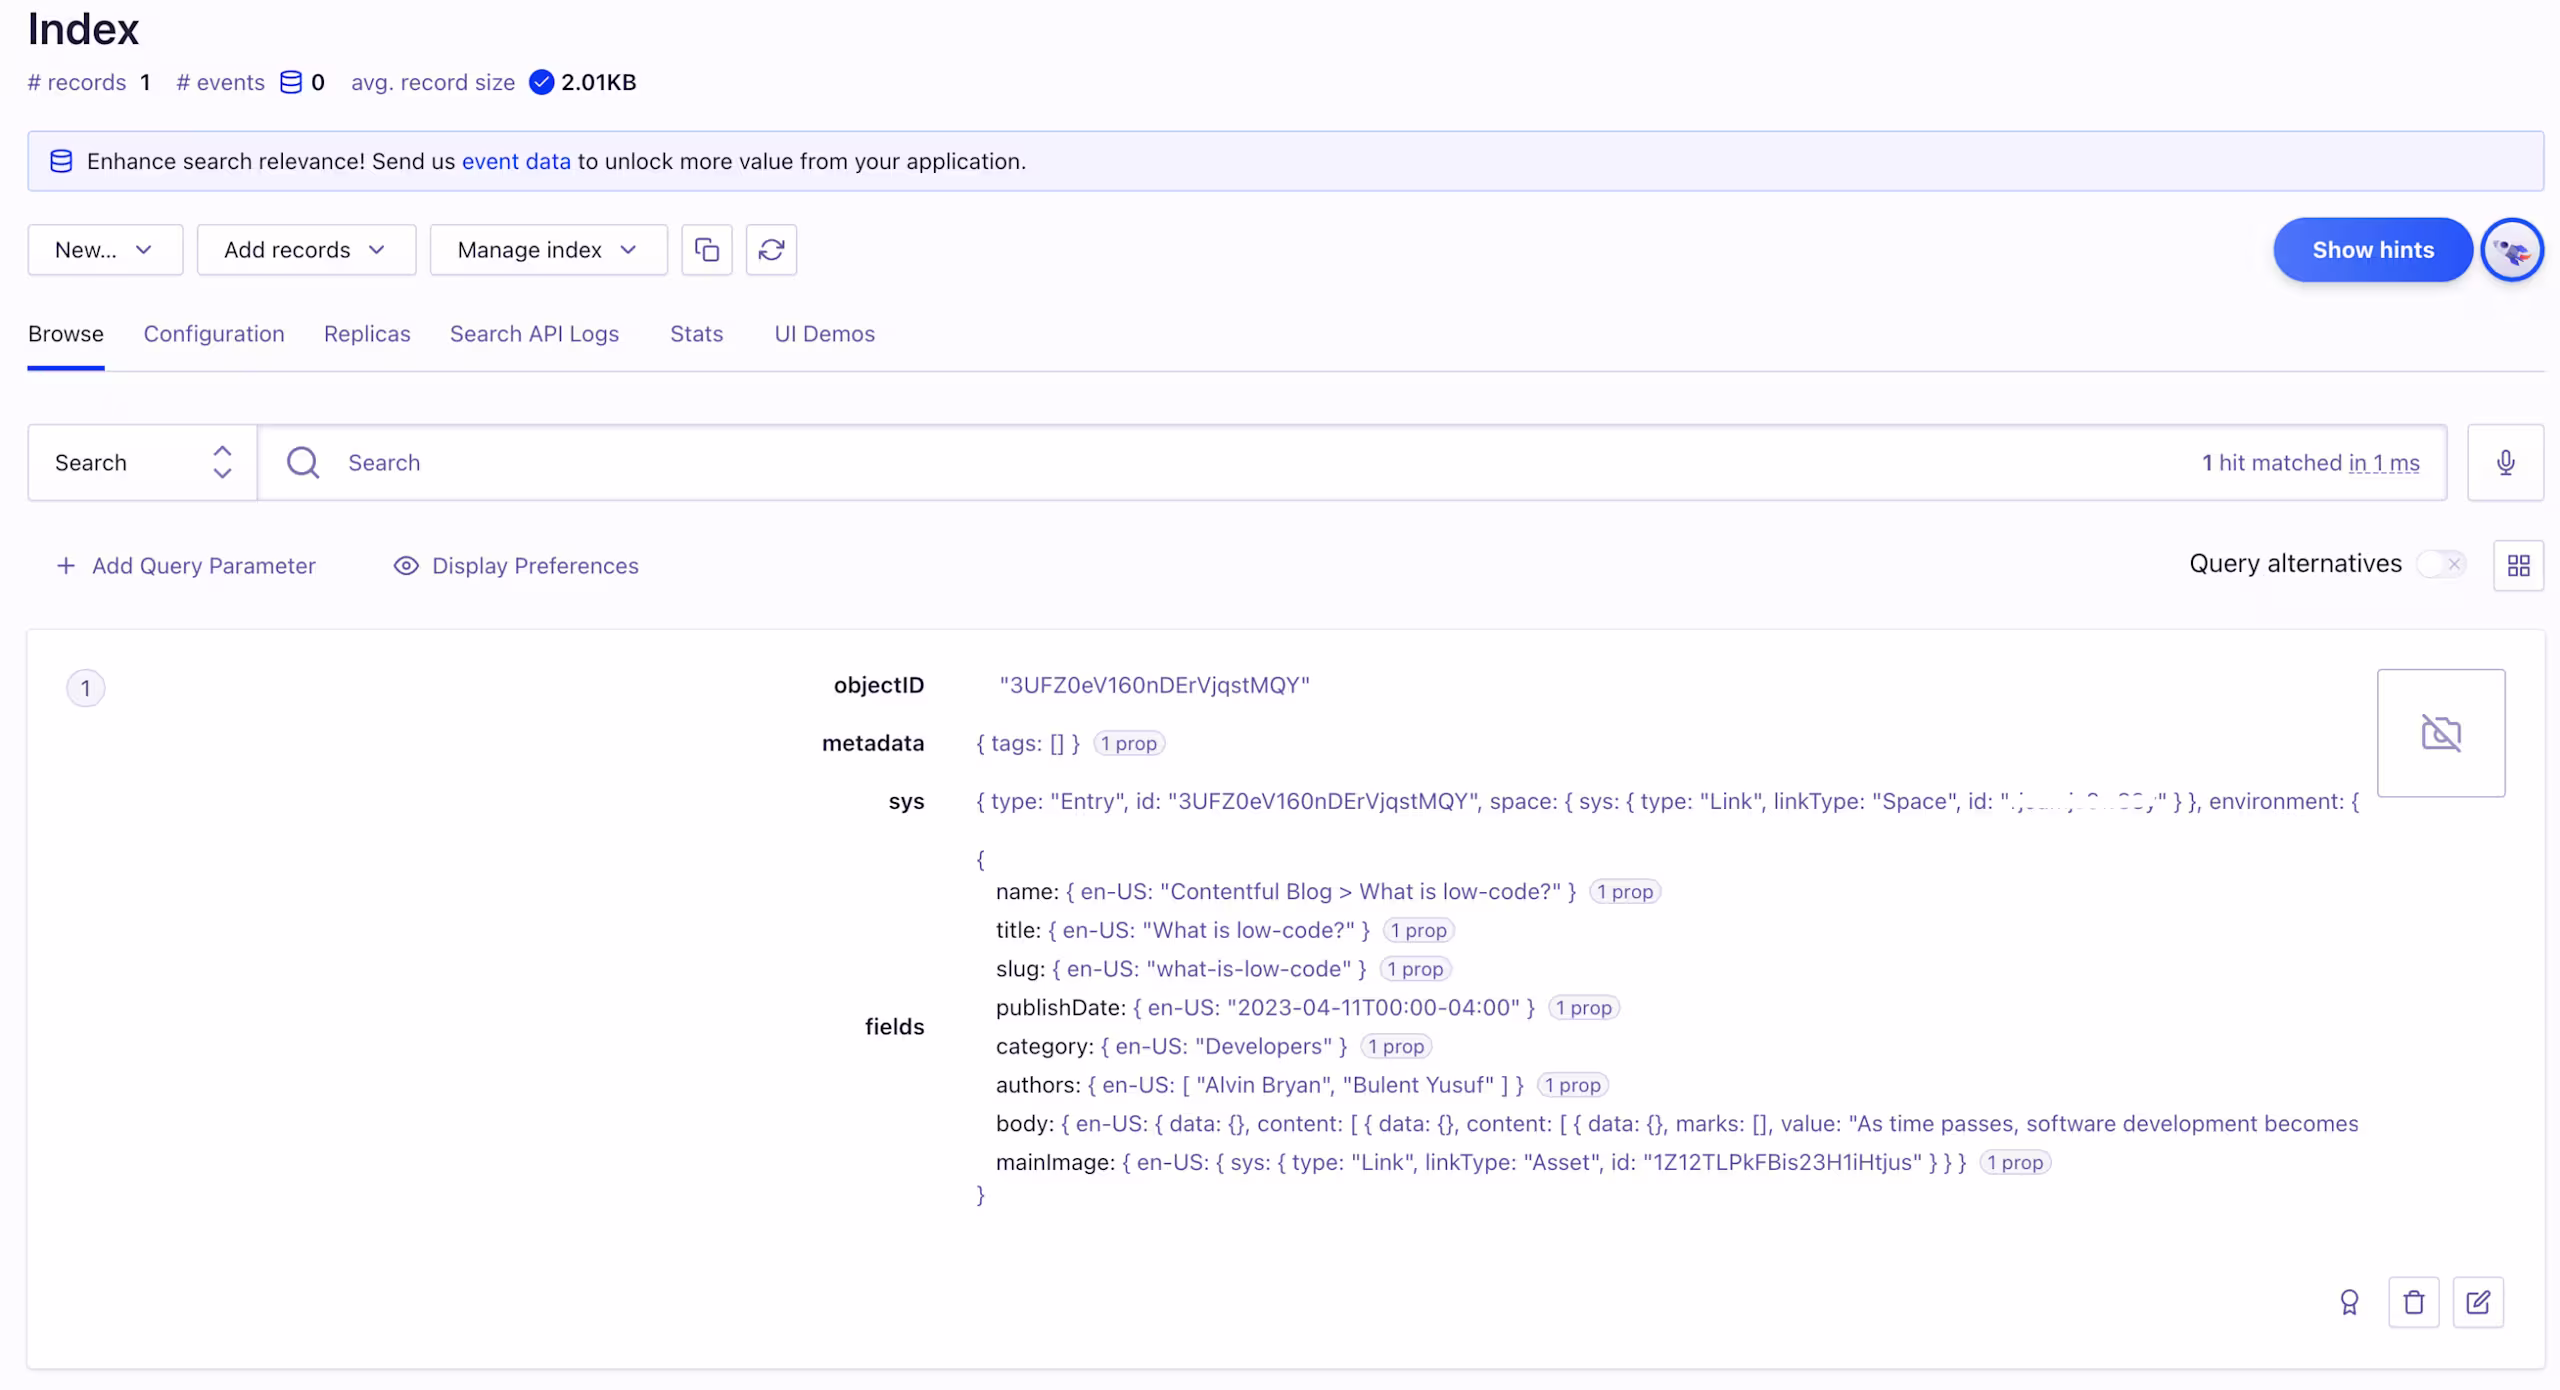Click the missing image thumbnail placeholder
Viewport: 2560px width, 1390px height.
[2441, 733]
